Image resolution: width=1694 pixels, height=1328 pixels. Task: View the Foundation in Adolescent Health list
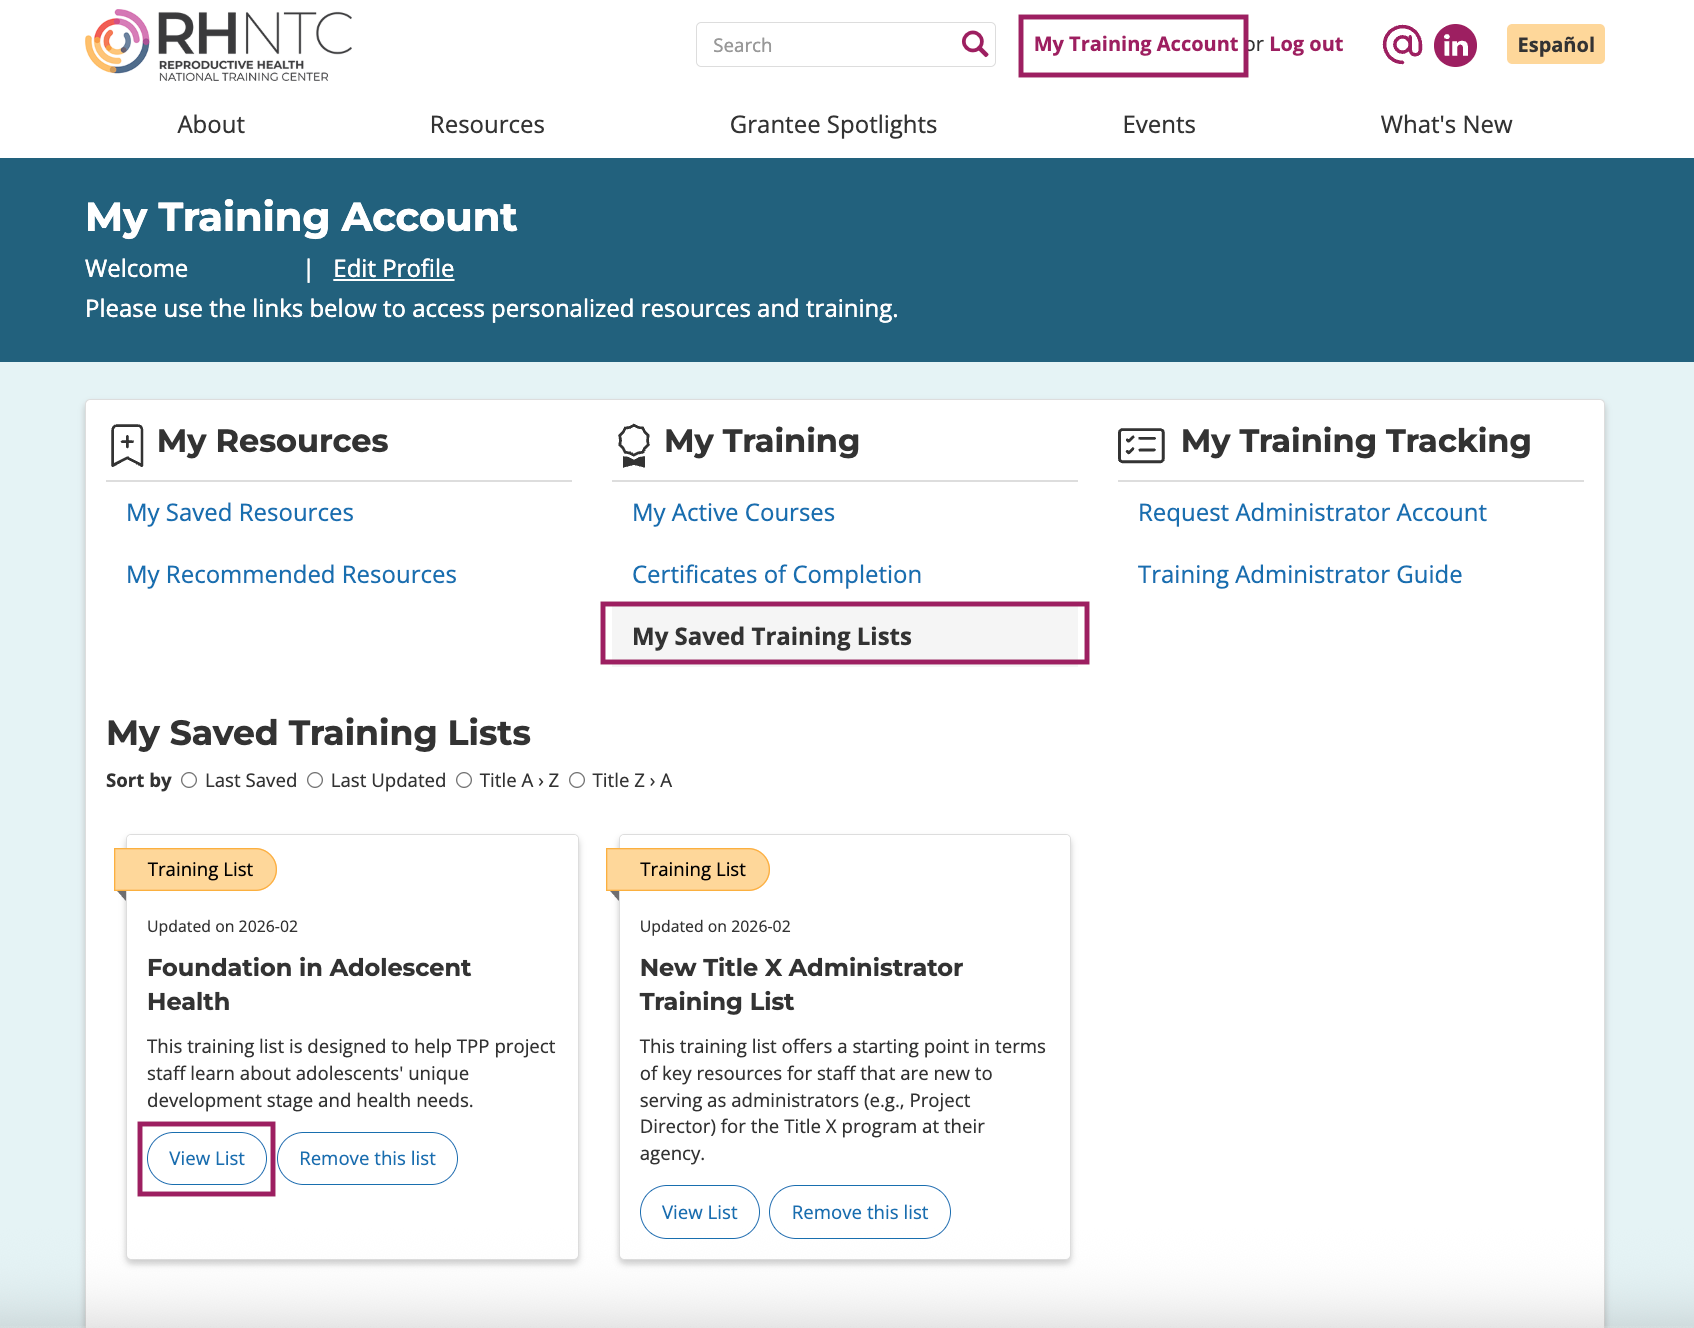click(x=206, y=1158)
